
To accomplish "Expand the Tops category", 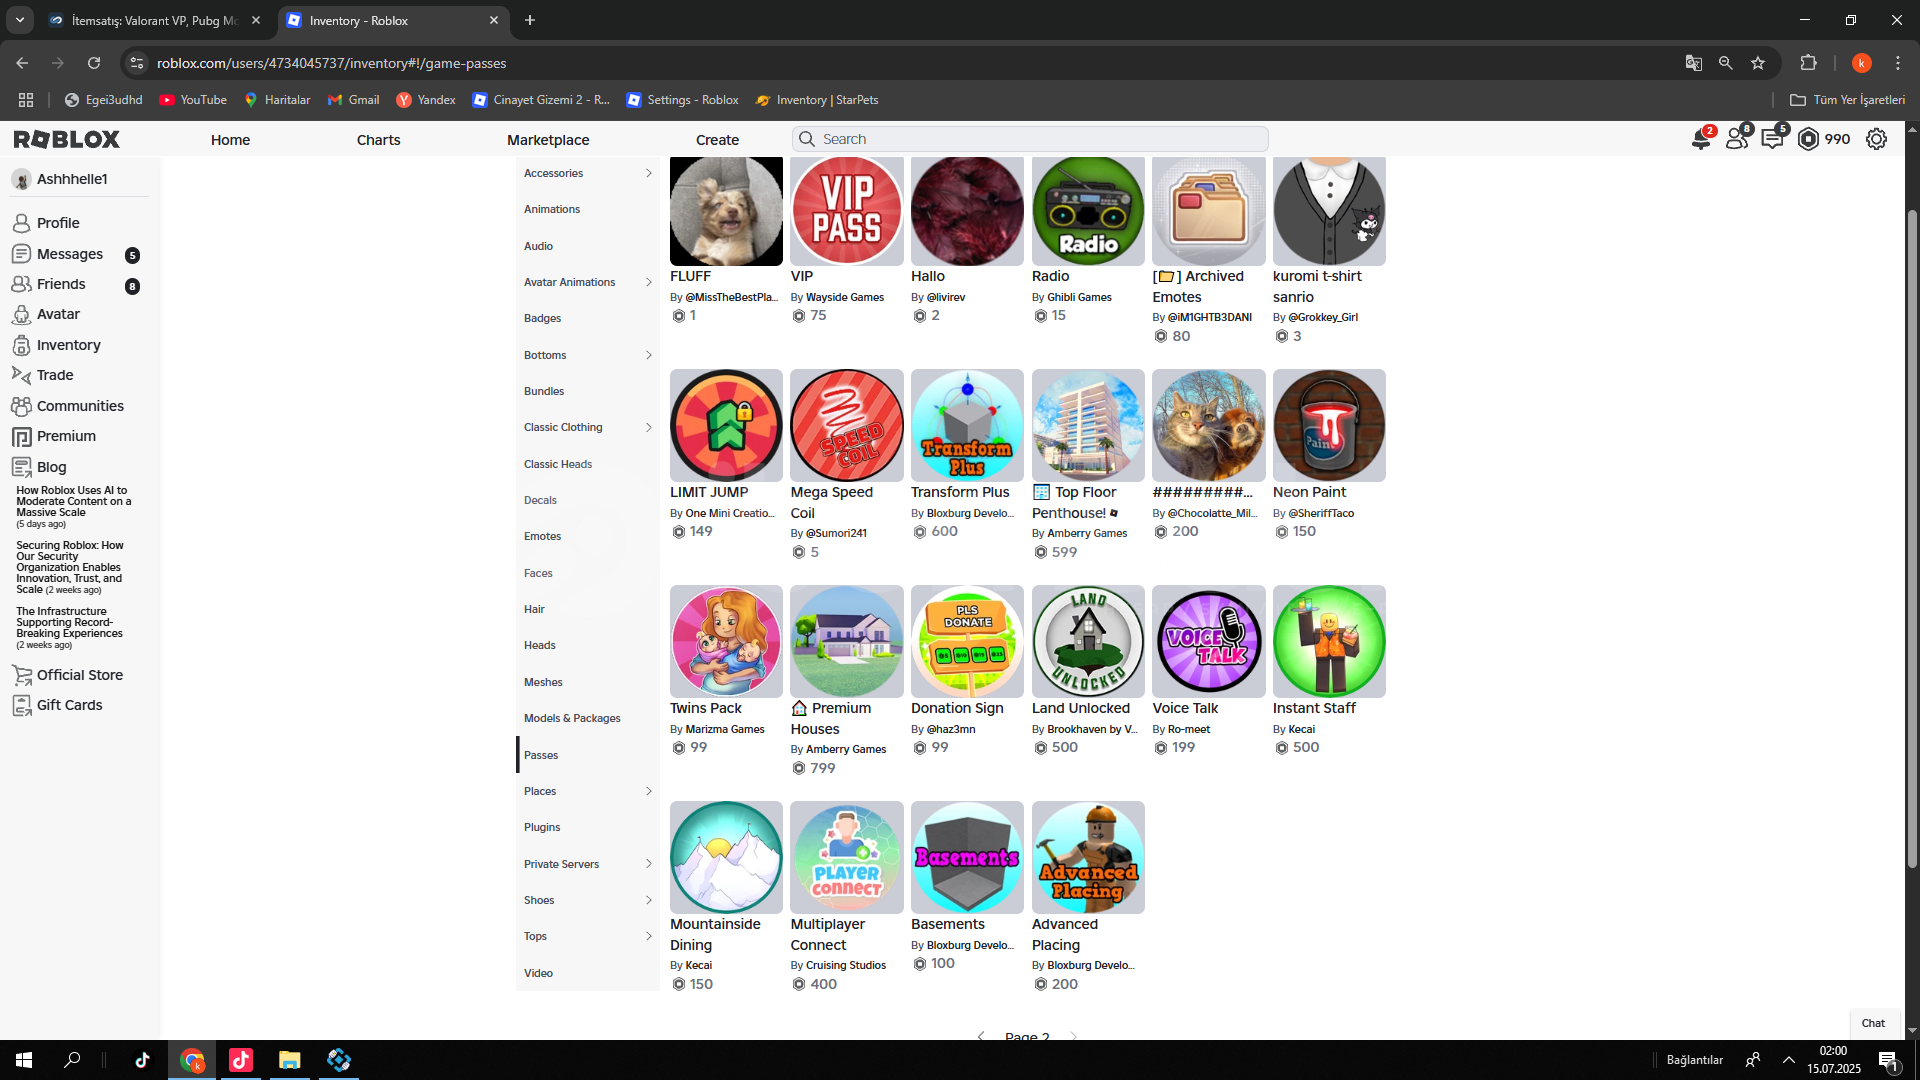I will pos(648,936).
